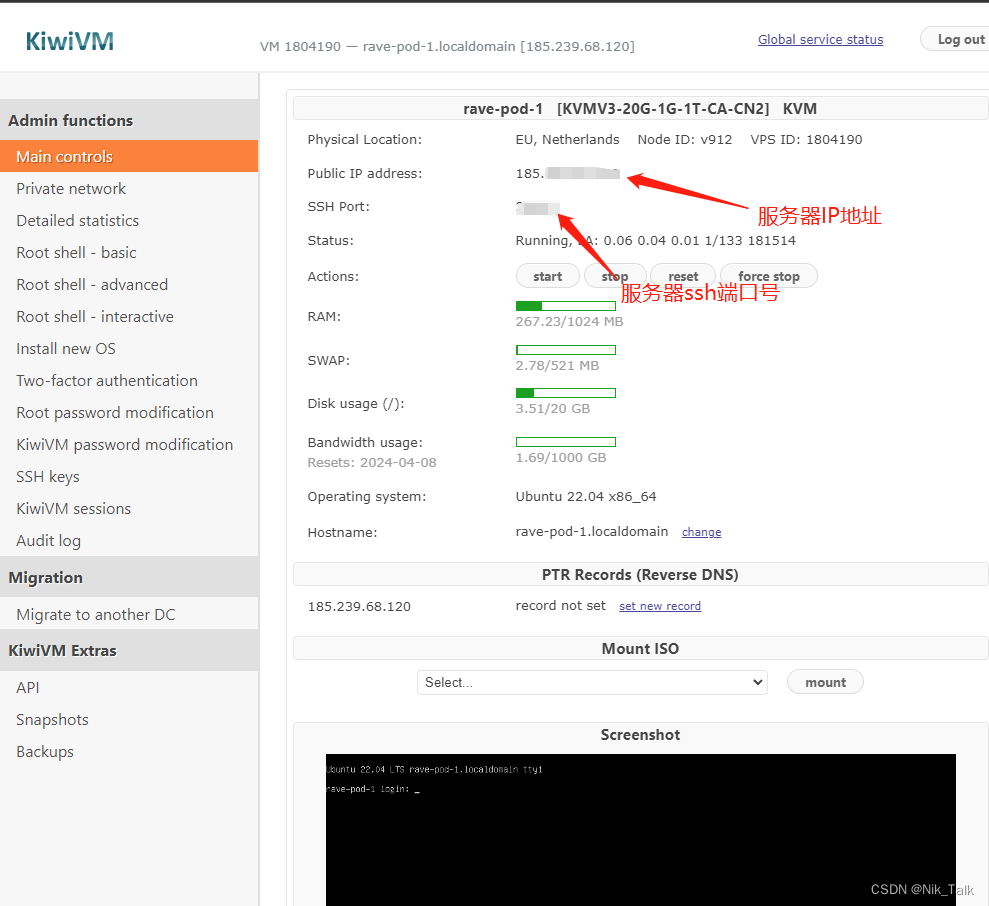
Task: Click the force stop button
Action: point(769,276)
